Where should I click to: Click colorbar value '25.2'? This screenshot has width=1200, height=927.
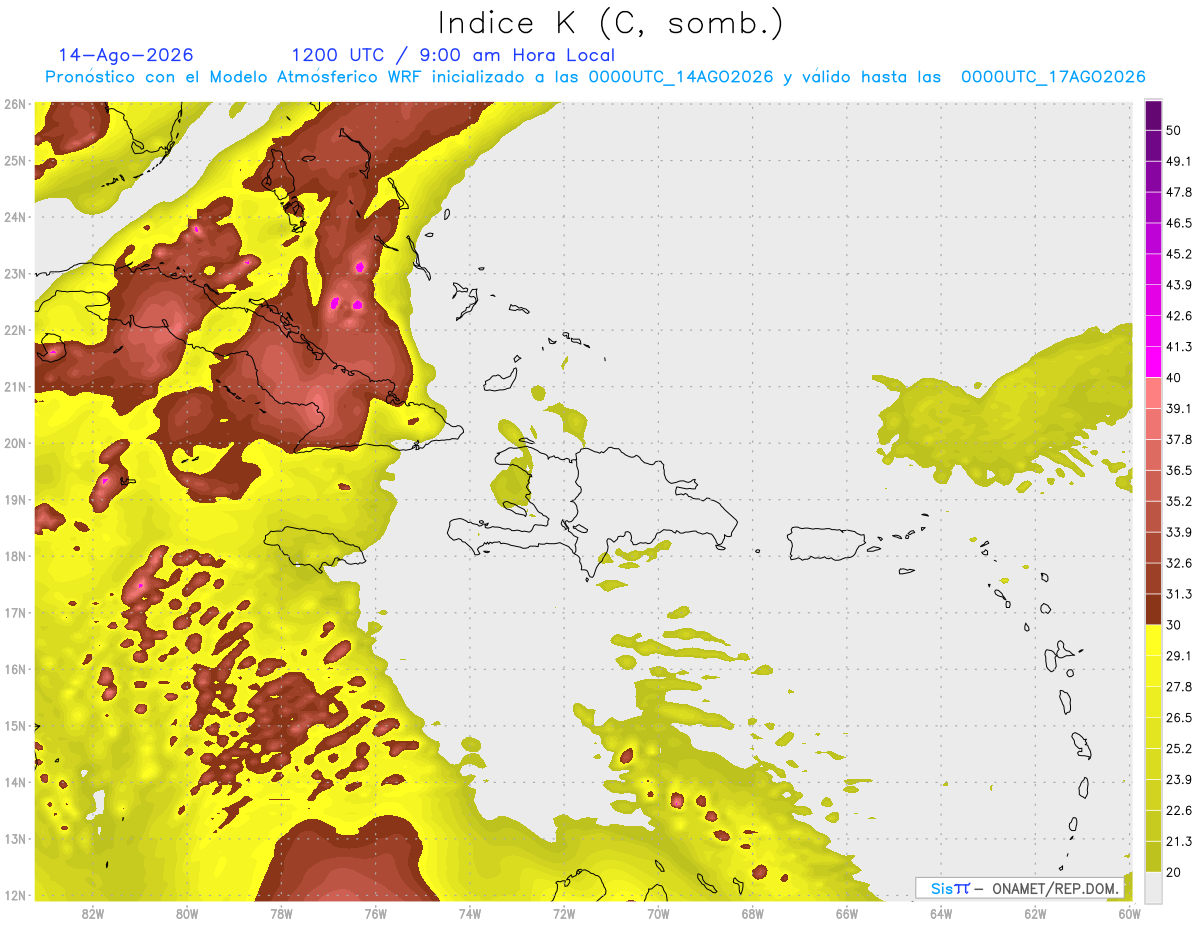pos(1178,749)
